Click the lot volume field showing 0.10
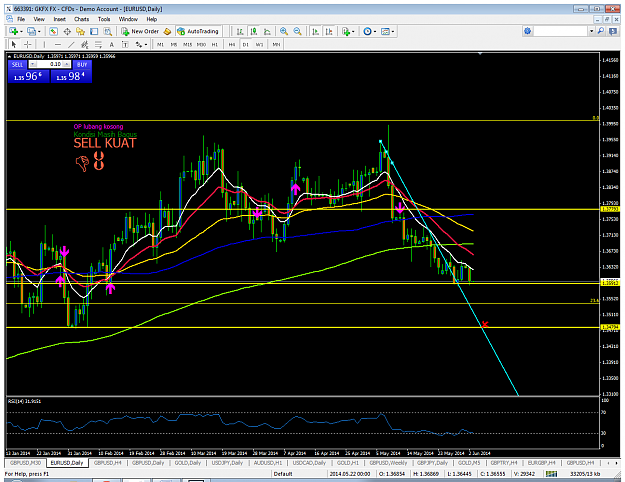 click(50, 64)
